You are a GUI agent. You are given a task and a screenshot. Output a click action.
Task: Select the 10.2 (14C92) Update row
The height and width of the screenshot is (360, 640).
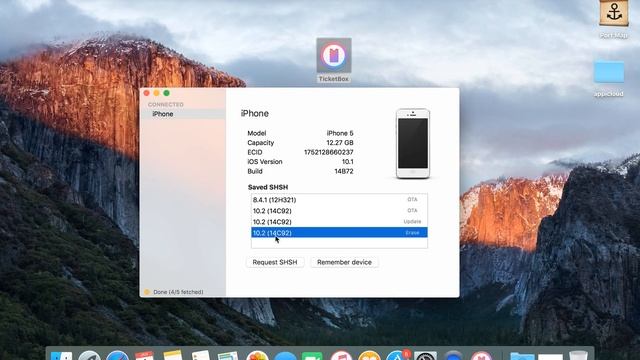click(x=339, y=222)
